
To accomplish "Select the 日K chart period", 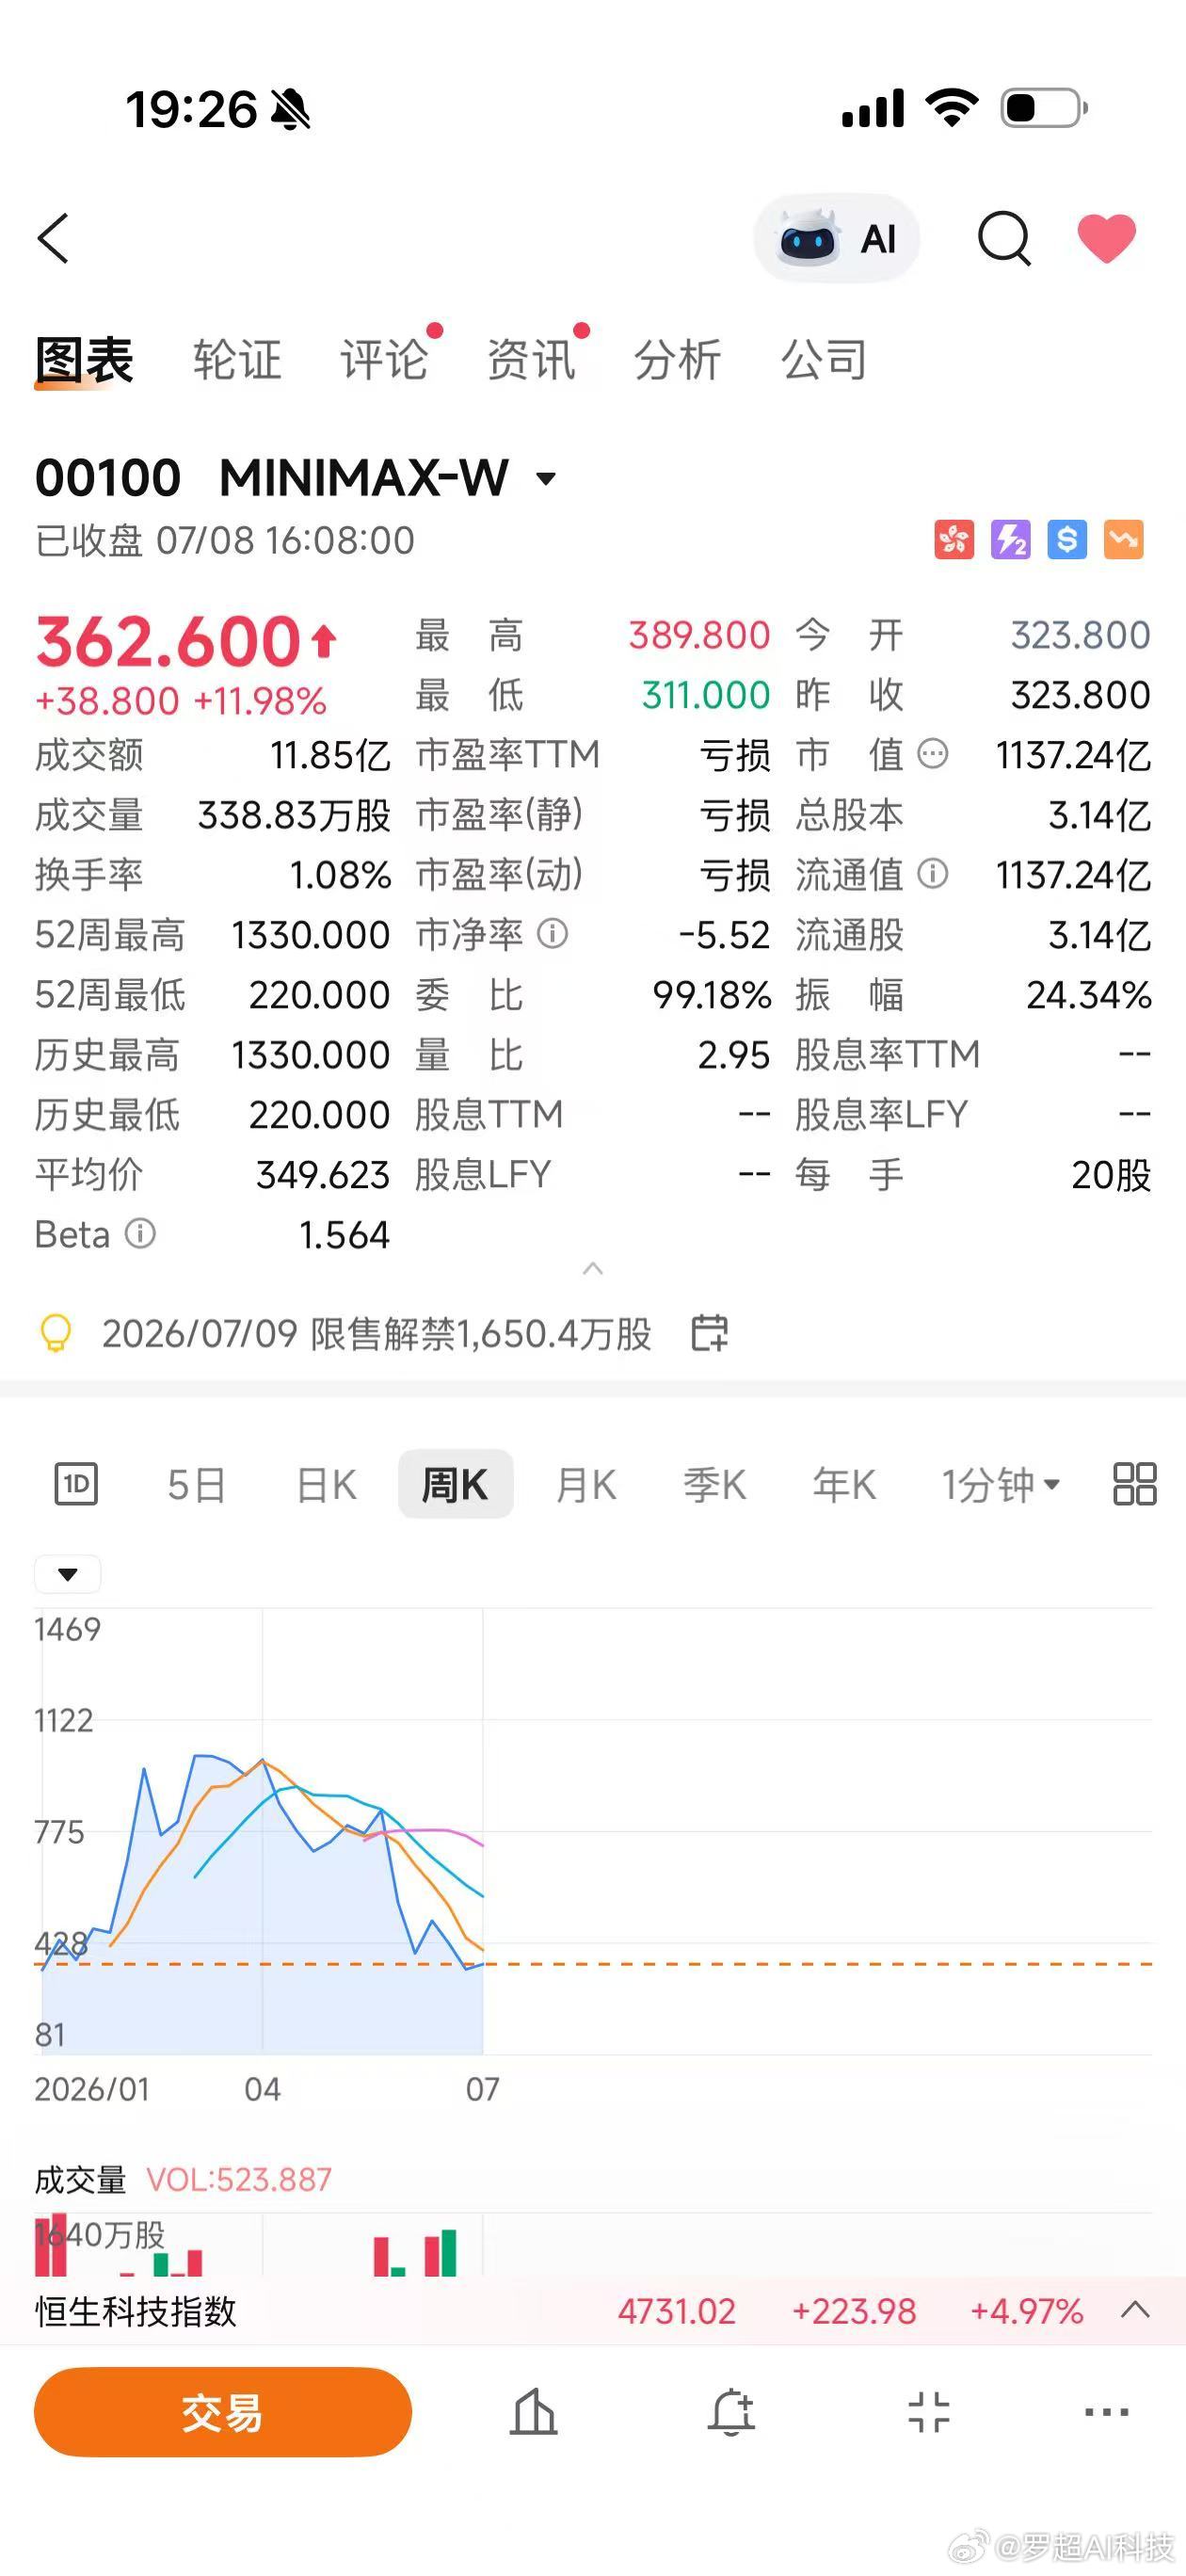I will coord(327,1484).
